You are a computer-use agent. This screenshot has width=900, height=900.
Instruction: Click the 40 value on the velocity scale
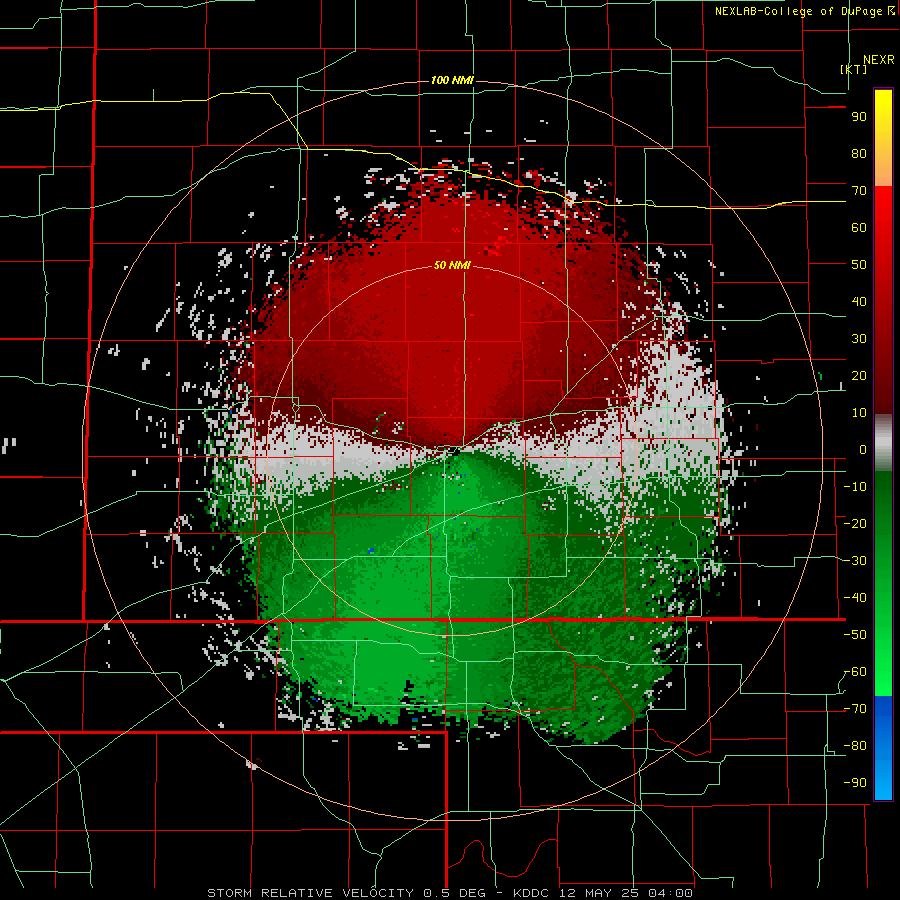pyautogui.click(x=859, y=301)
